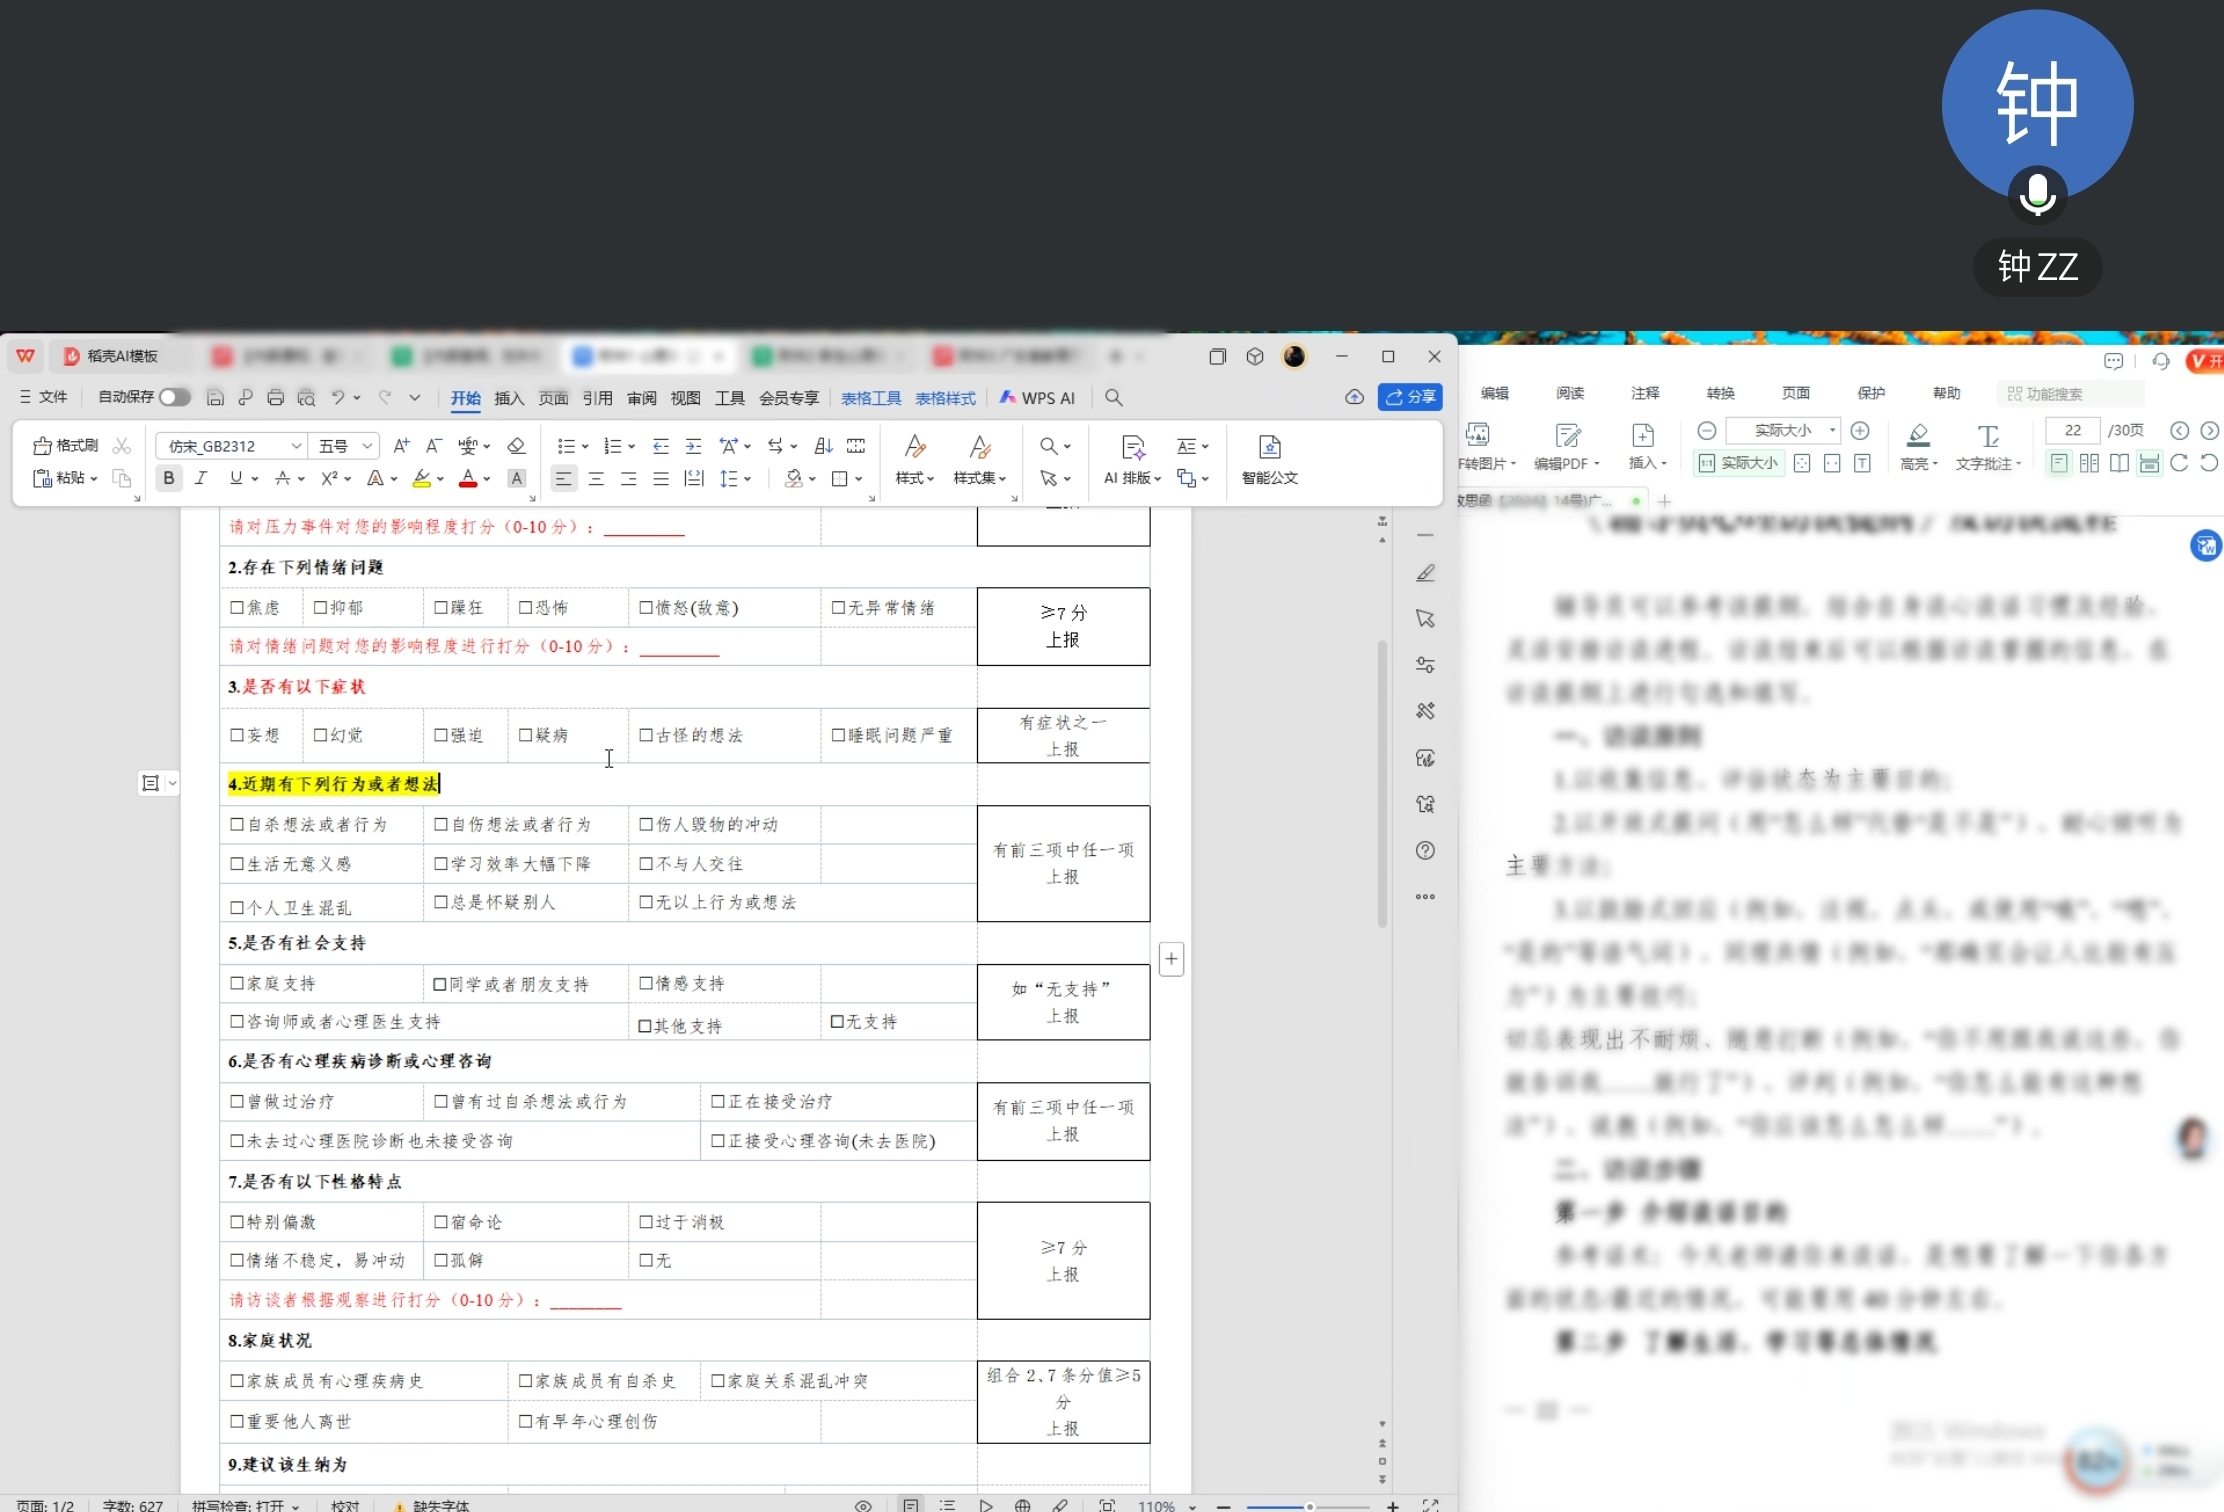Click zoom out minus icon in PDF window

coord(1707,430)
